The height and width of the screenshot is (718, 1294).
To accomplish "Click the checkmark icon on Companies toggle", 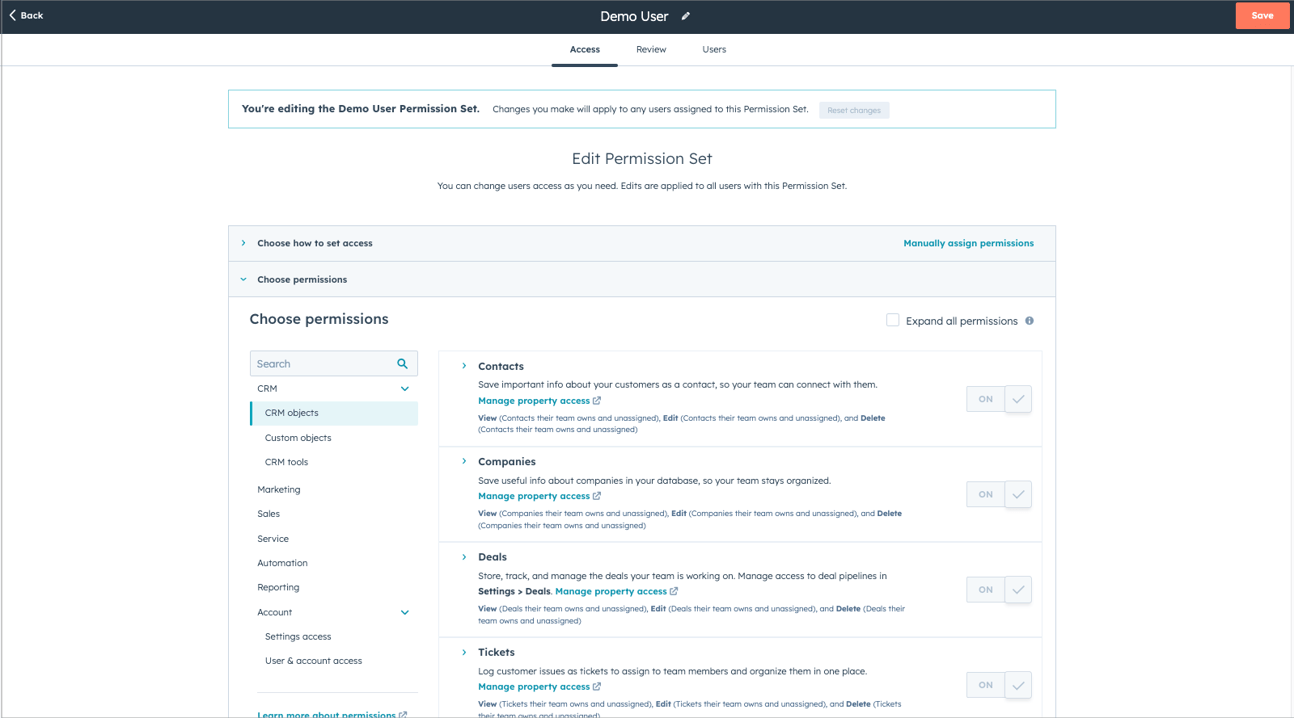I will 1018,494.
